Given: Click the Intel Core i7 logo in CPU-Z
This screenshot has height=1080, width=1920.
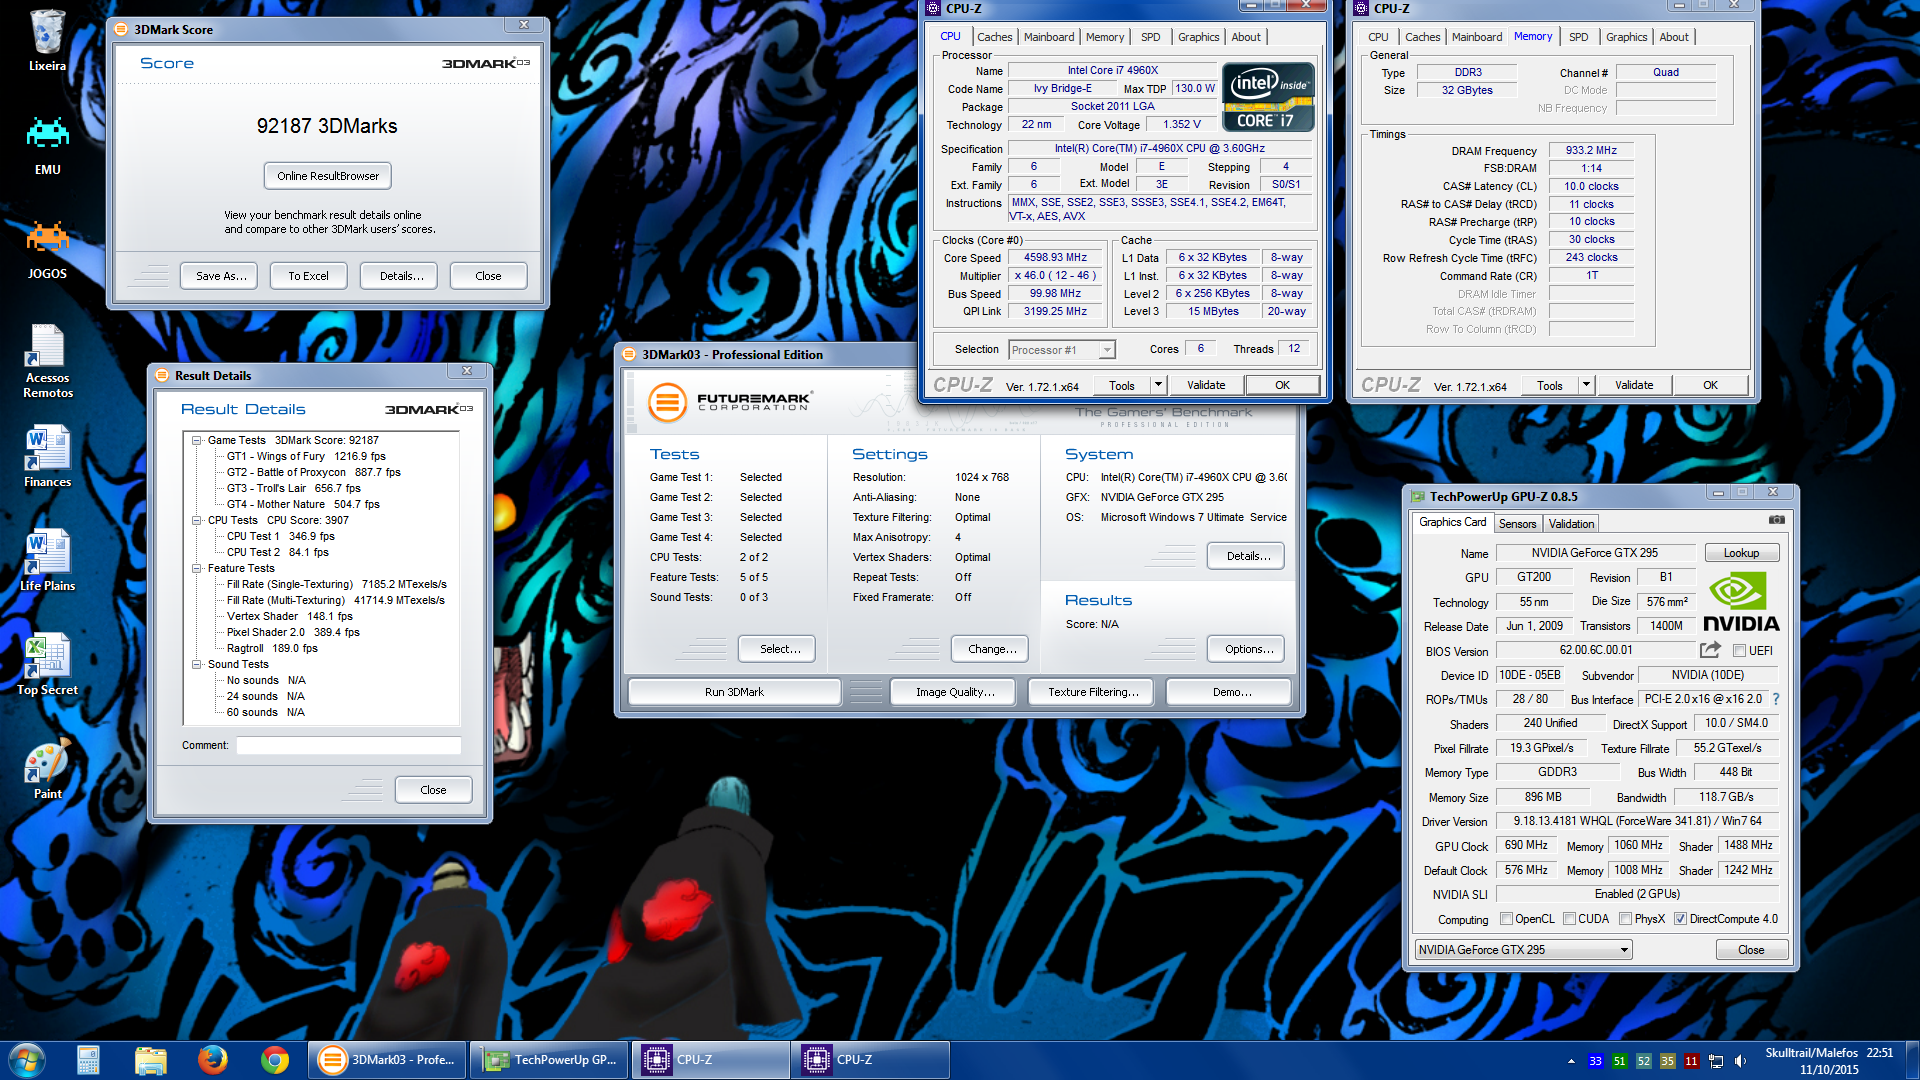Looking at the screenshot, I should coord(1268,96).
